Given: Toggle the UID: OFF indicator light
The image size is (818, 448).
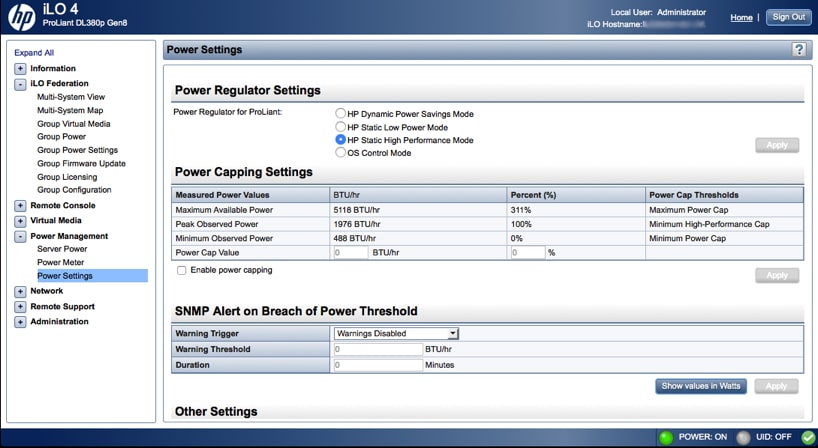Looking at the screenshot, I should pyautogui.click(x=743, y=437).
